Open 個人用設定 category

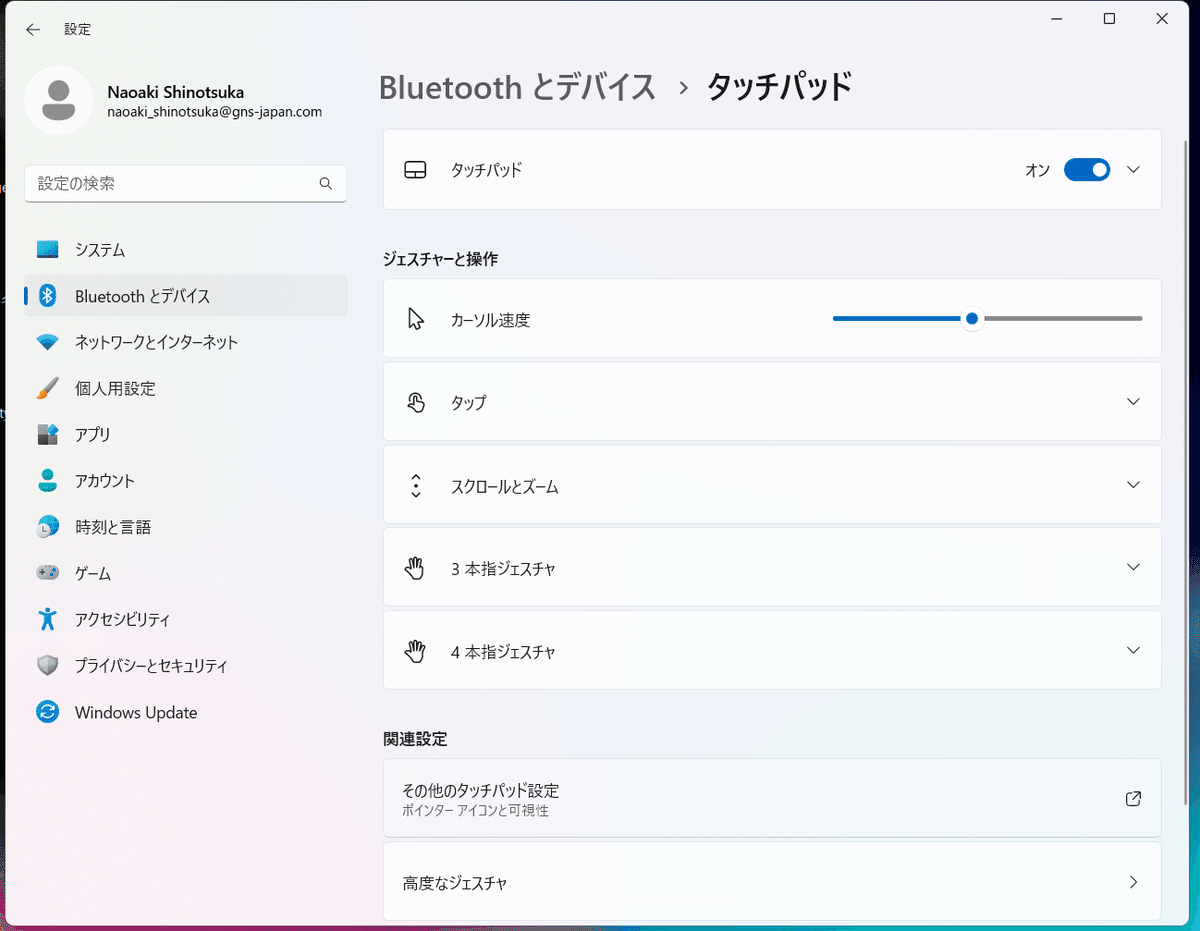(x=186, y=388)
